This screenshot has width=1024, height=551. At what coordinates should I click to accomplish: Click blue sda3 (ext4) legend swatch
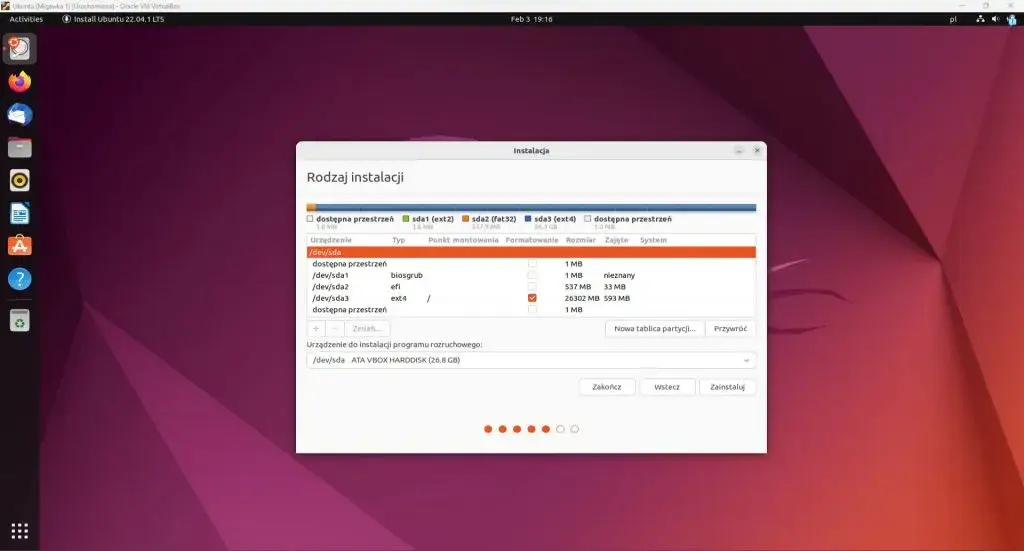[x=528, y=219]
